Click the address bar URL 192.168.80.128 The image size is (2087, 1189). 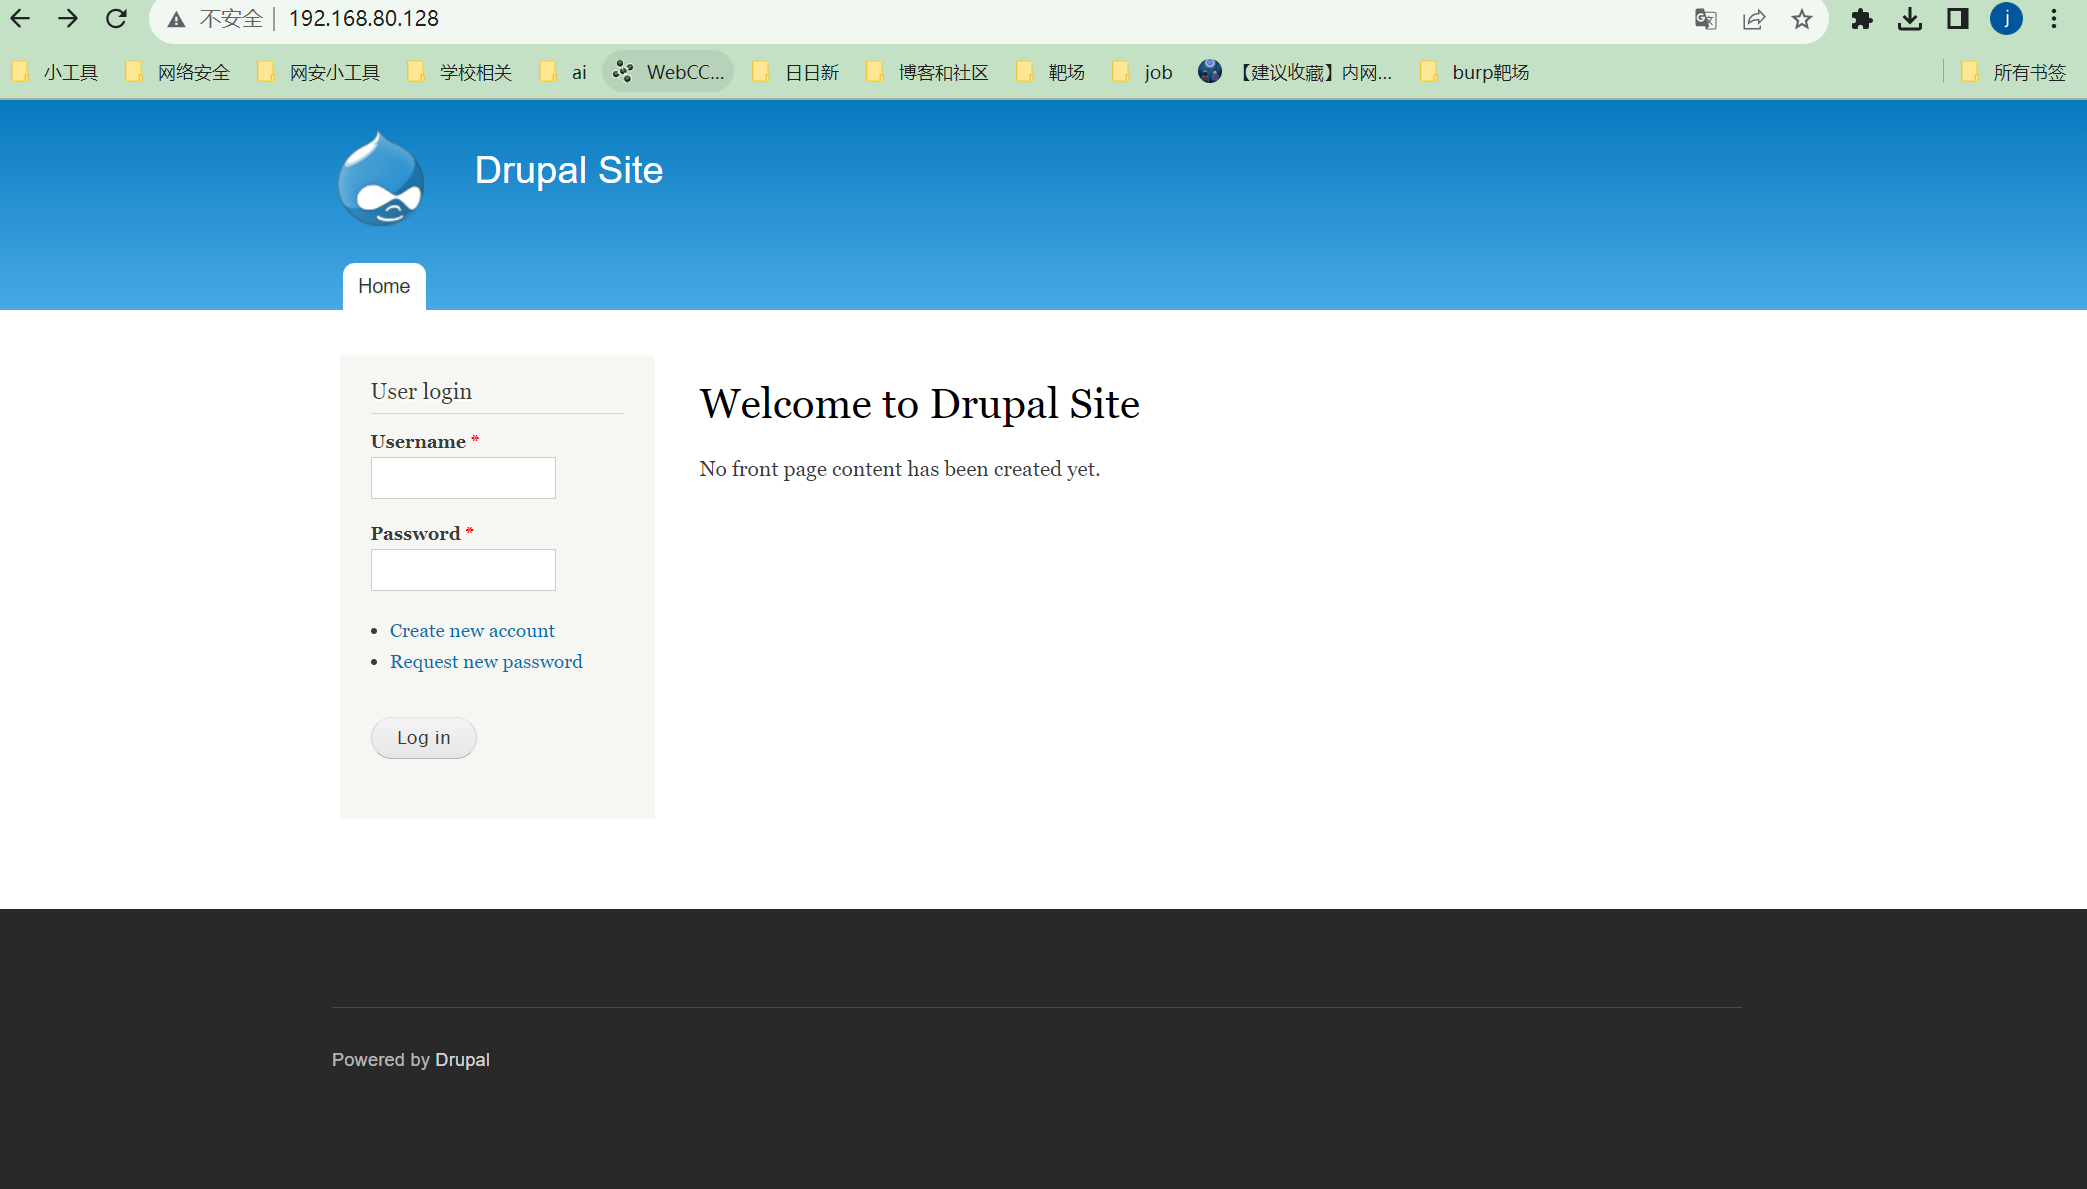pyautogui.click(x=364, y=19)
